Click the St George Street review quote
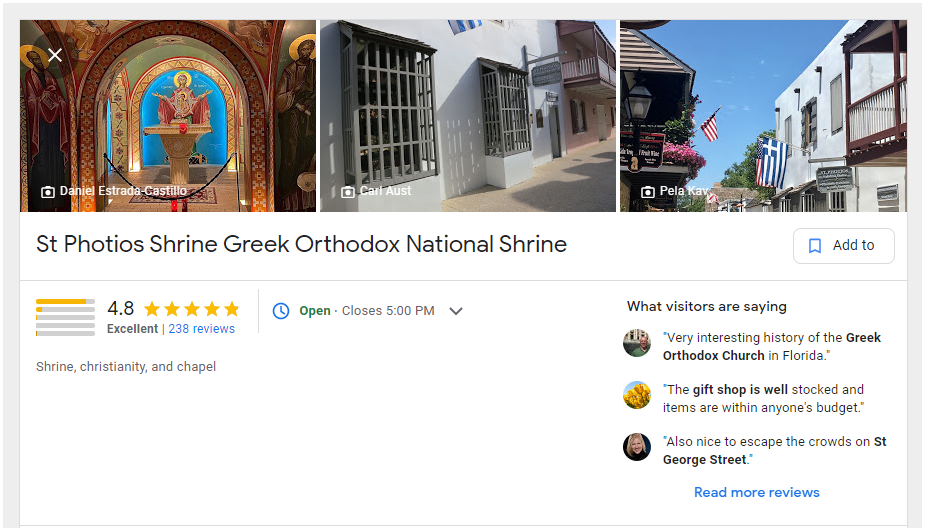 (x=774, y=451)
